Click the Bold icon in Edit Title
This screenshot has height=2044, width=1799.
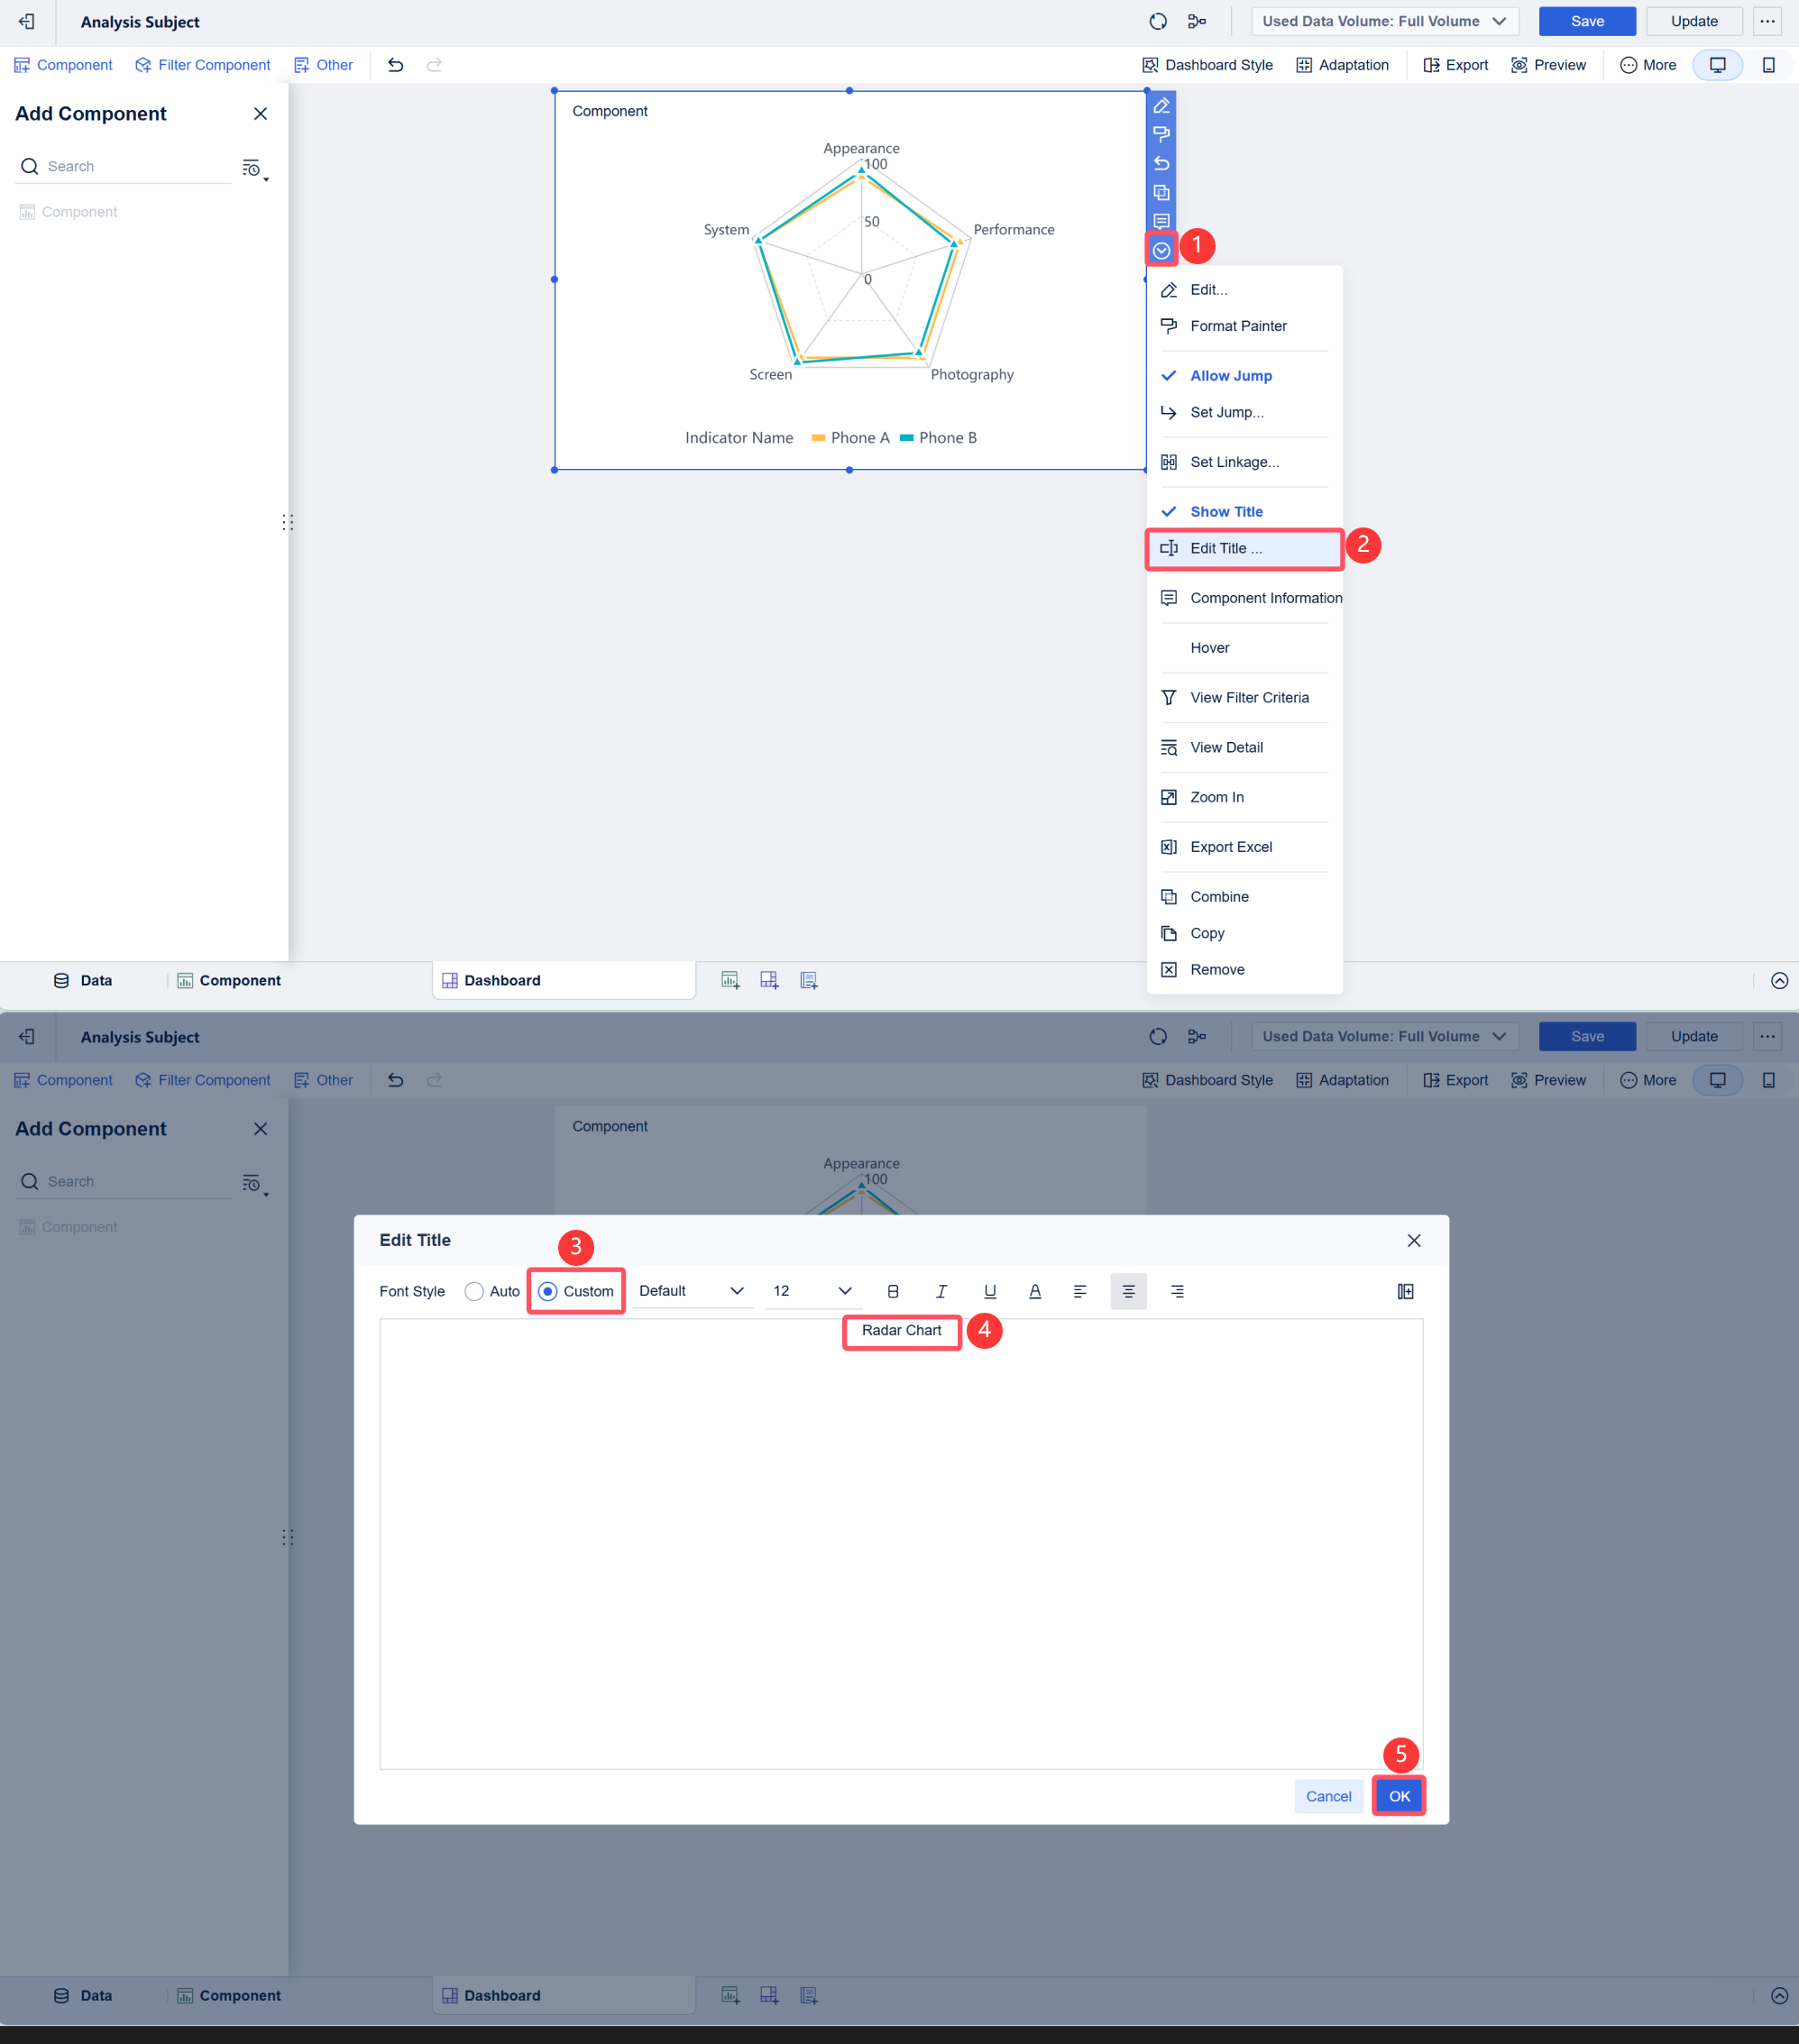click(x=893, y=1291)
